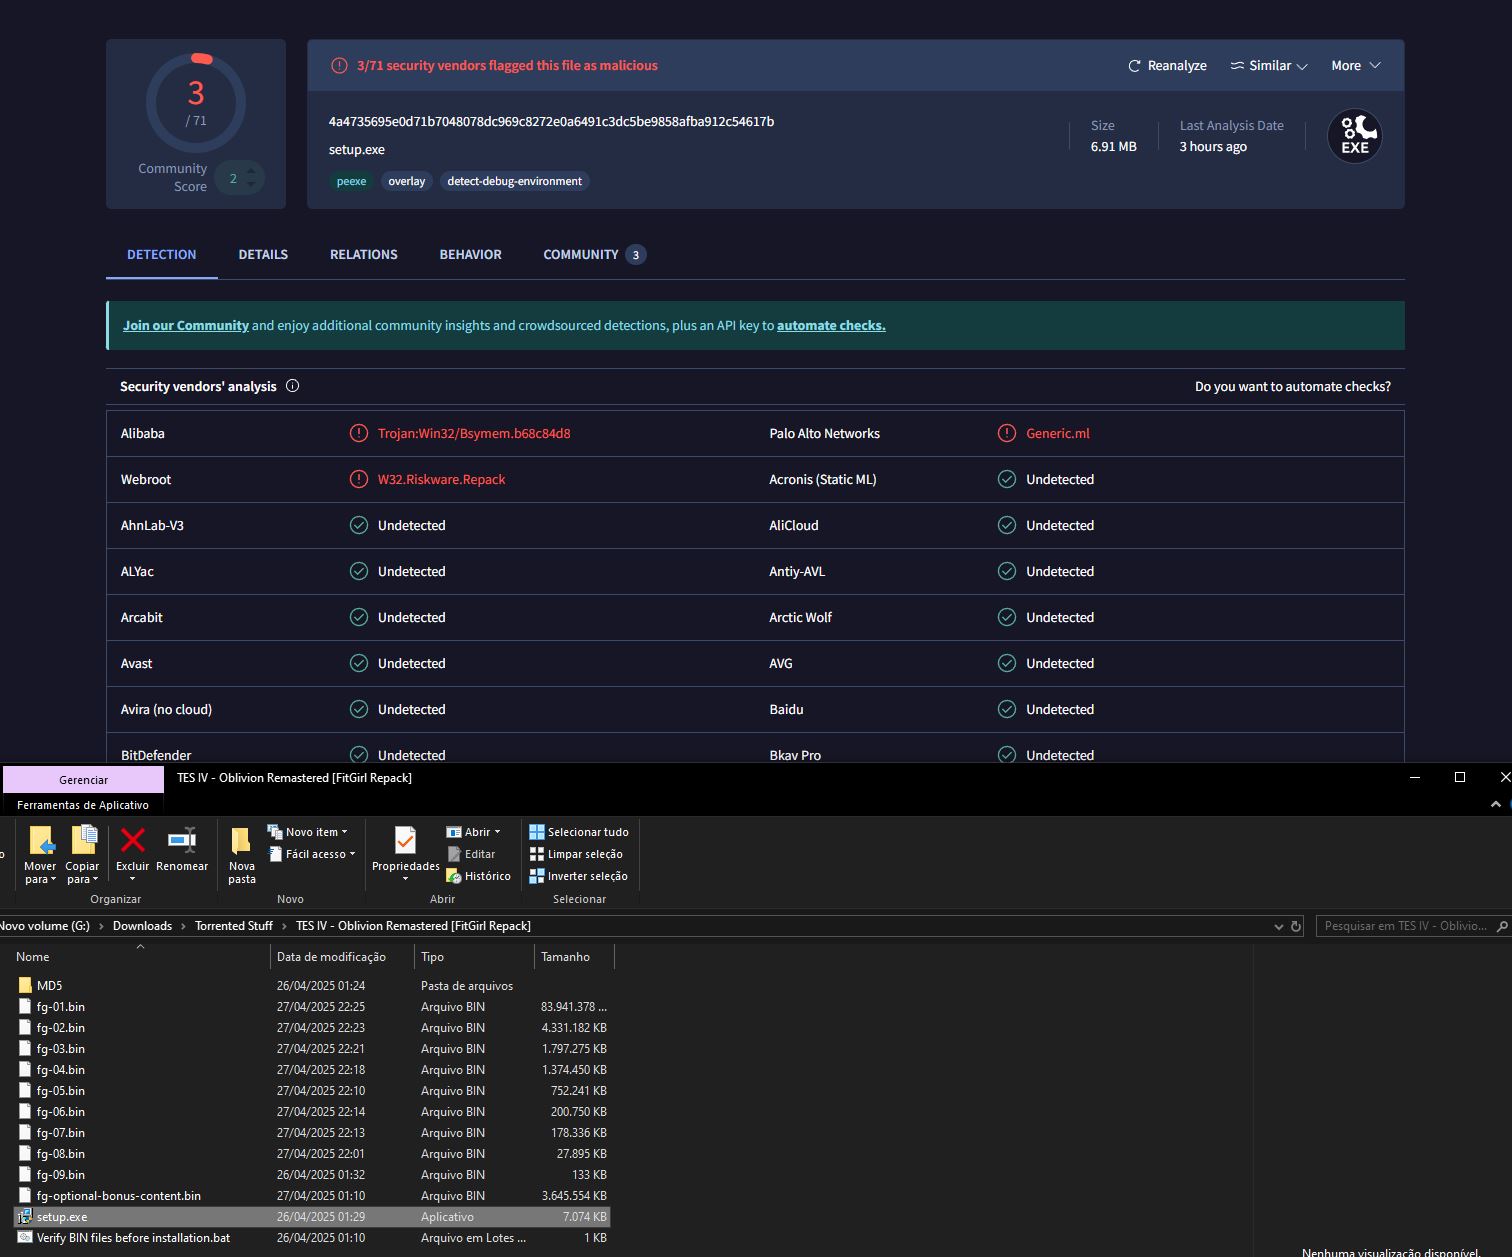The width and height of the screenshot is (1512, 1257).
Task: Click Torrented Stuff in address path
Action: click(234, 926)
